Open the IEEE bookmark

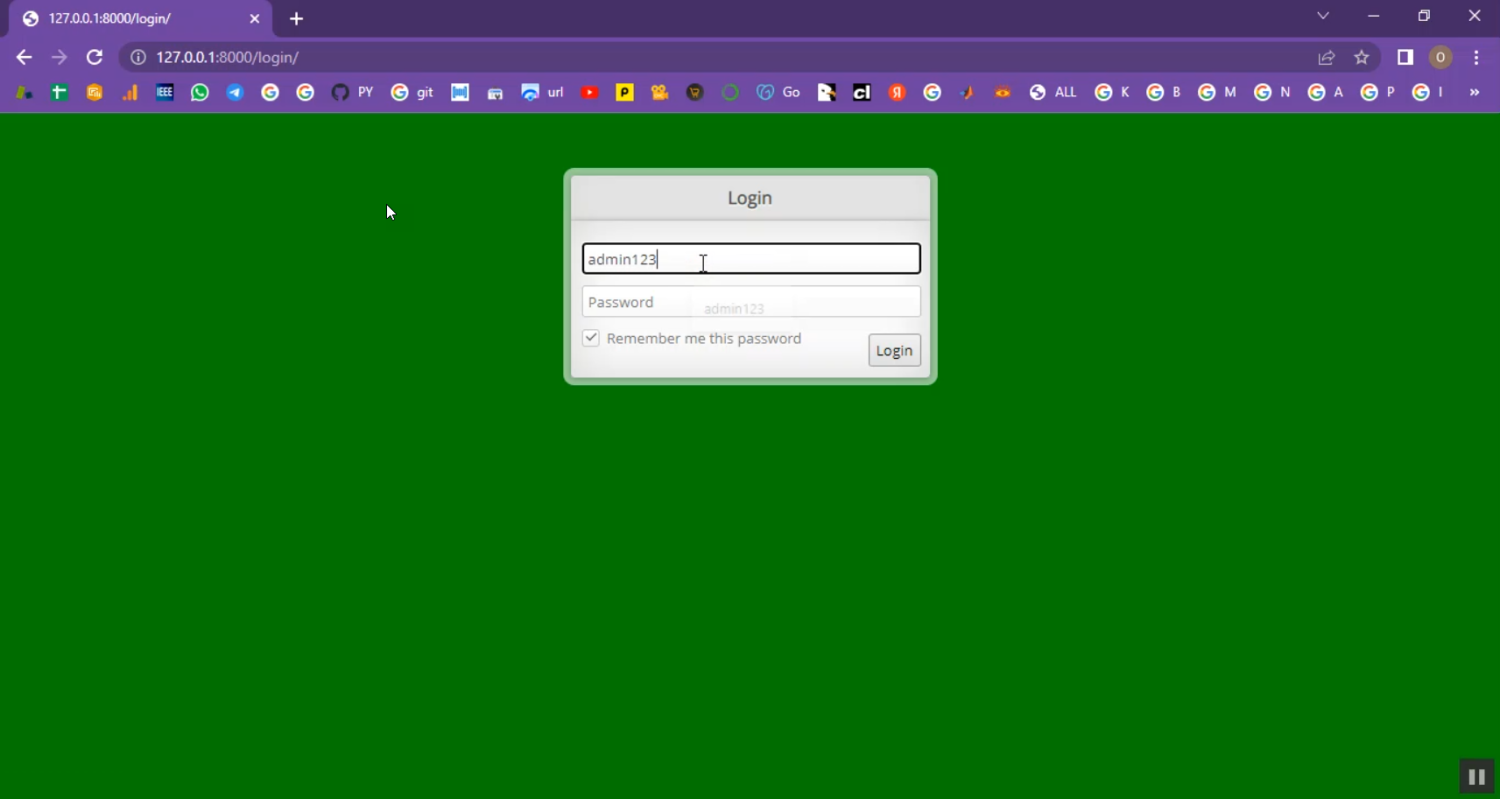pos(165,92)
